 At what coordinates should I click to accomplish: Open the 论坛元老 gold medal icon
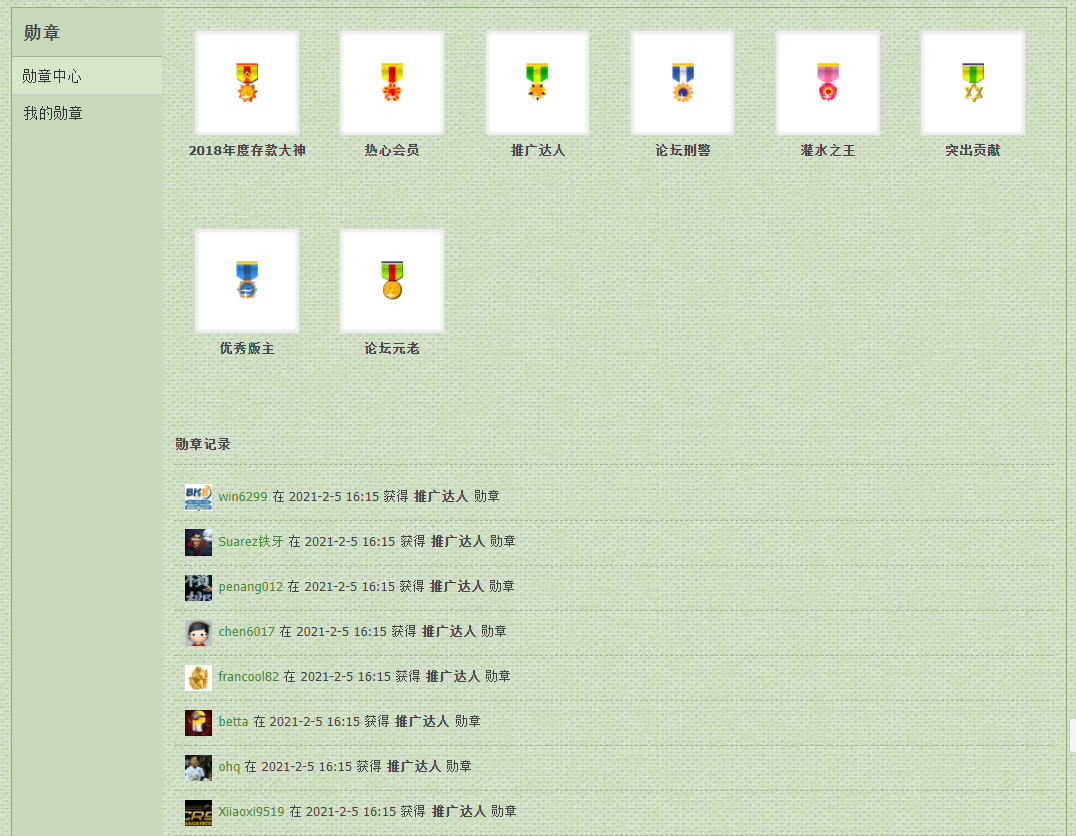pos(392,281)
